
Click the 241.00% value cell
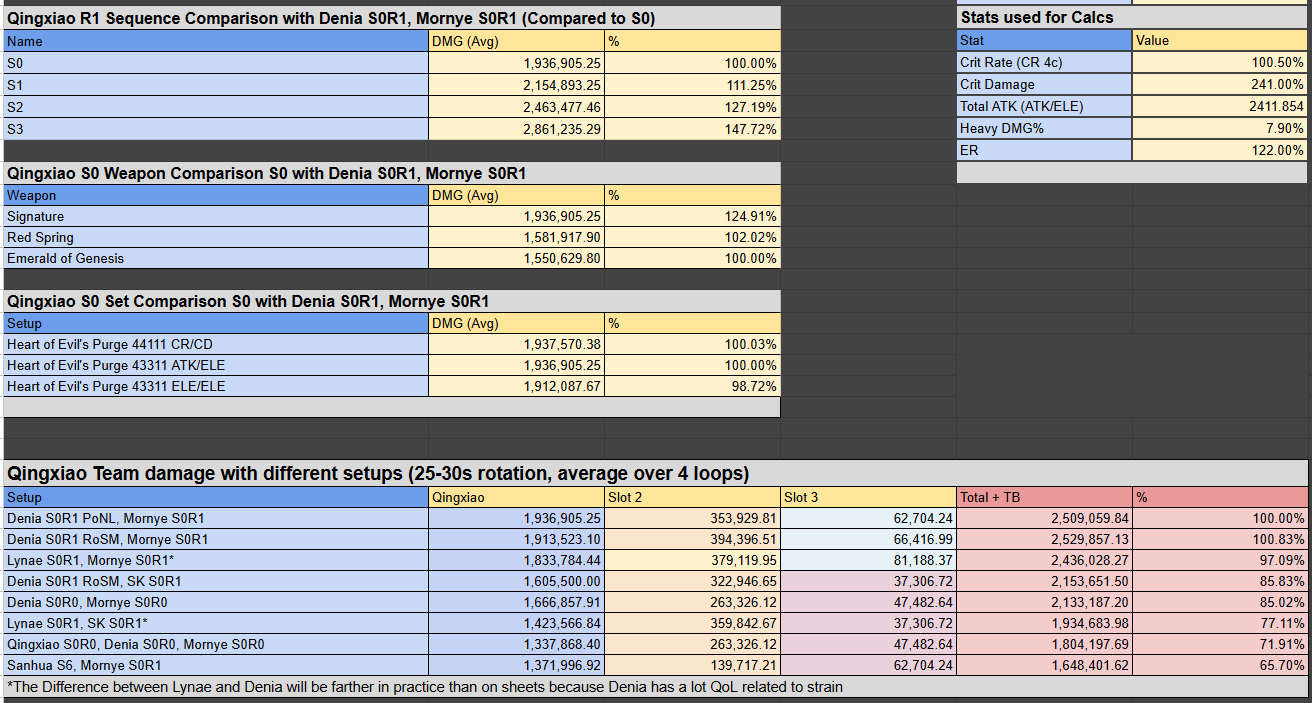click(1220, 84)
